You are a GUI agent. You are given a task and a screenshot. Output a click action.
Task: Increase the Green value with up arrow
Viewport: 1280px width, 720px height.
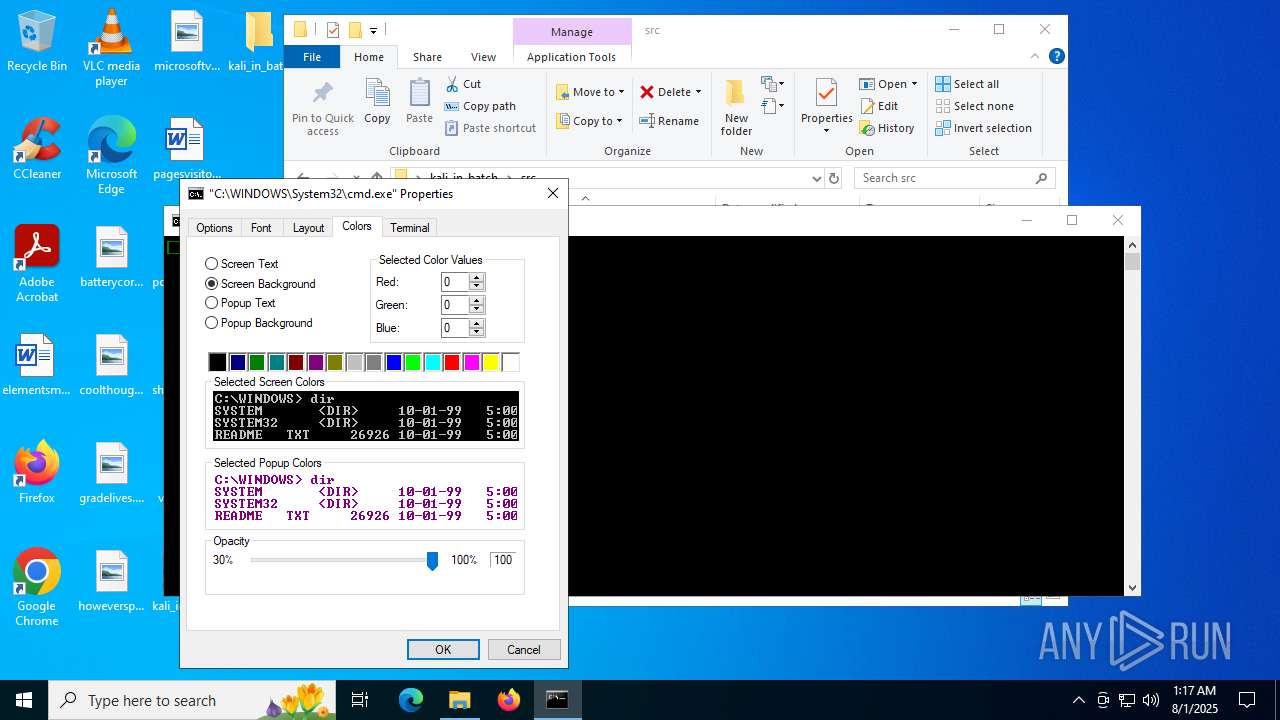[x=477, y=301]
